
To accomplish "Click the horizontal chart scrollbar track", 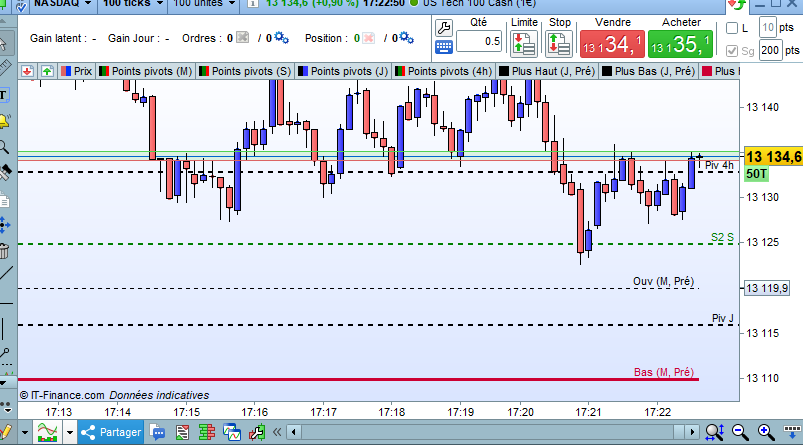I will (493, 432).
